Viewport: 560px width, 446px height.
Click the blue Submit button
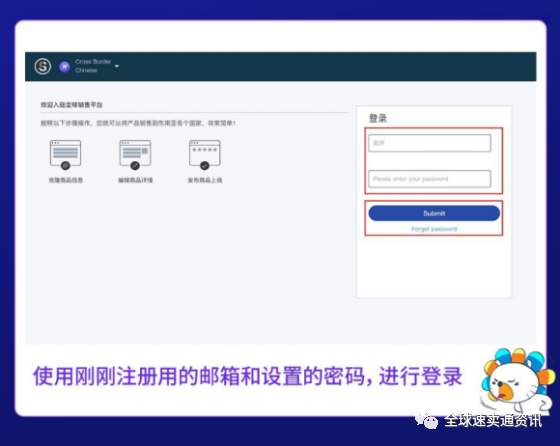pos(434,213)
